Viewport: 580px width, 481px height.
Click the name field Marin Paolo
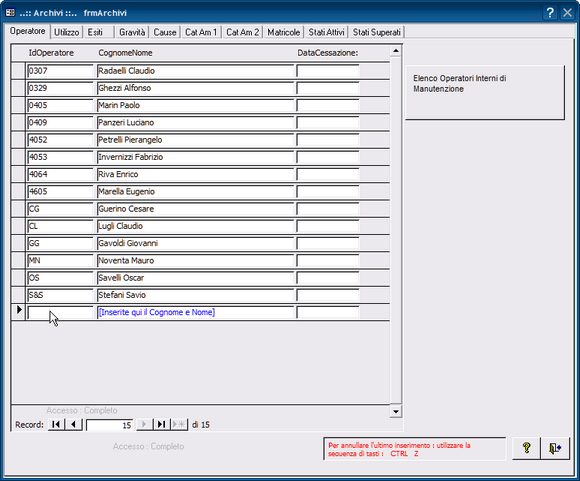(x=195, y=105)
